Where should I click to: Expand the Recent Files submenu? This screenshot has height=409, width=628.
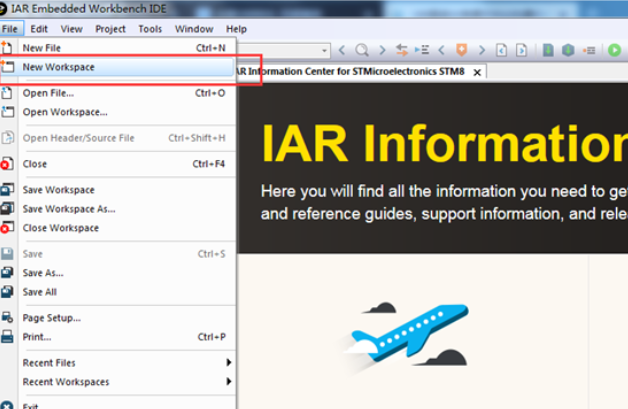click(x=117, y=363)
